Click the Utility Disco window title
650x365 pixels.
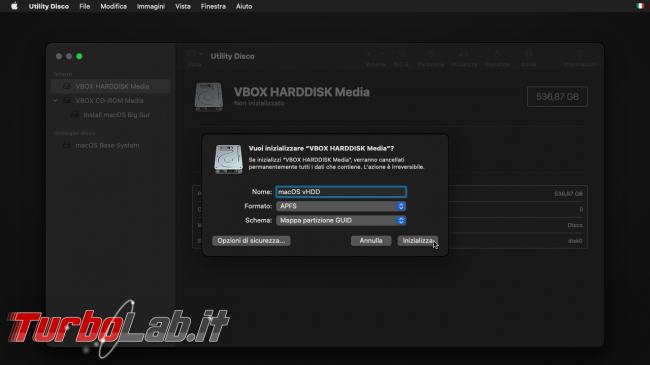click(233, 56)
